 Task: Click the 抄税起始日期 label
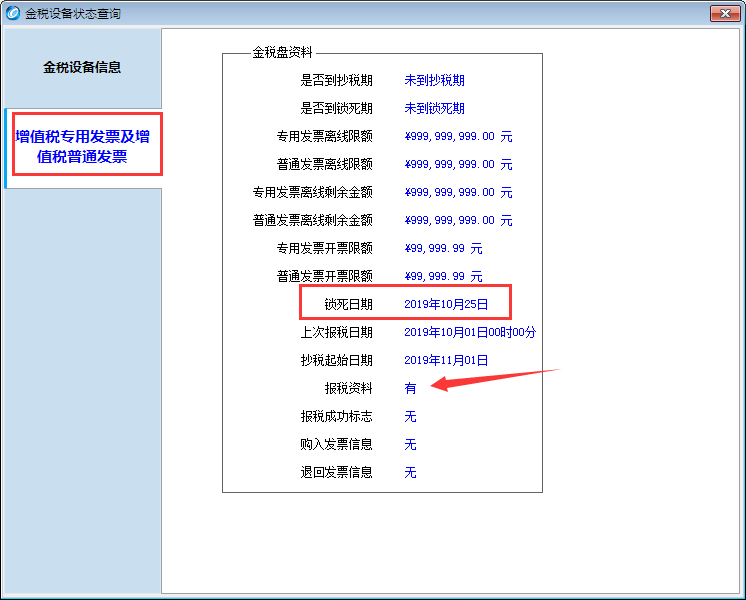coord(336,361)
